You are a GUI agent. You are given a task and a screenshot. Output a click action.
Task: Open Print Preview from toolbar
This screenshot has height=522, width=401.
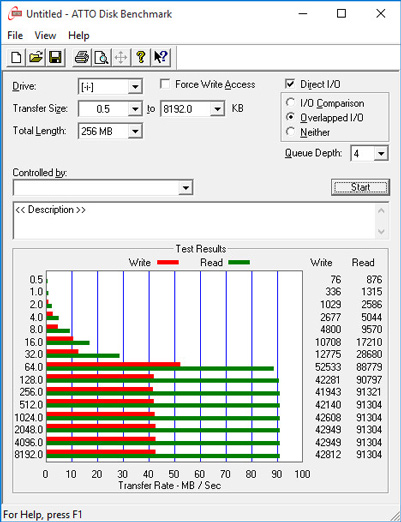point(101,57)
